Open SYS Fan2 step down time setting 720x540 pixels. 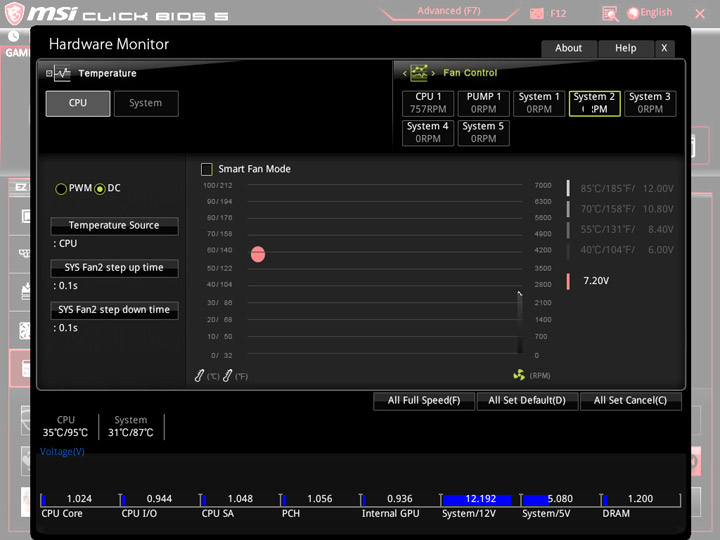(114, 310)
